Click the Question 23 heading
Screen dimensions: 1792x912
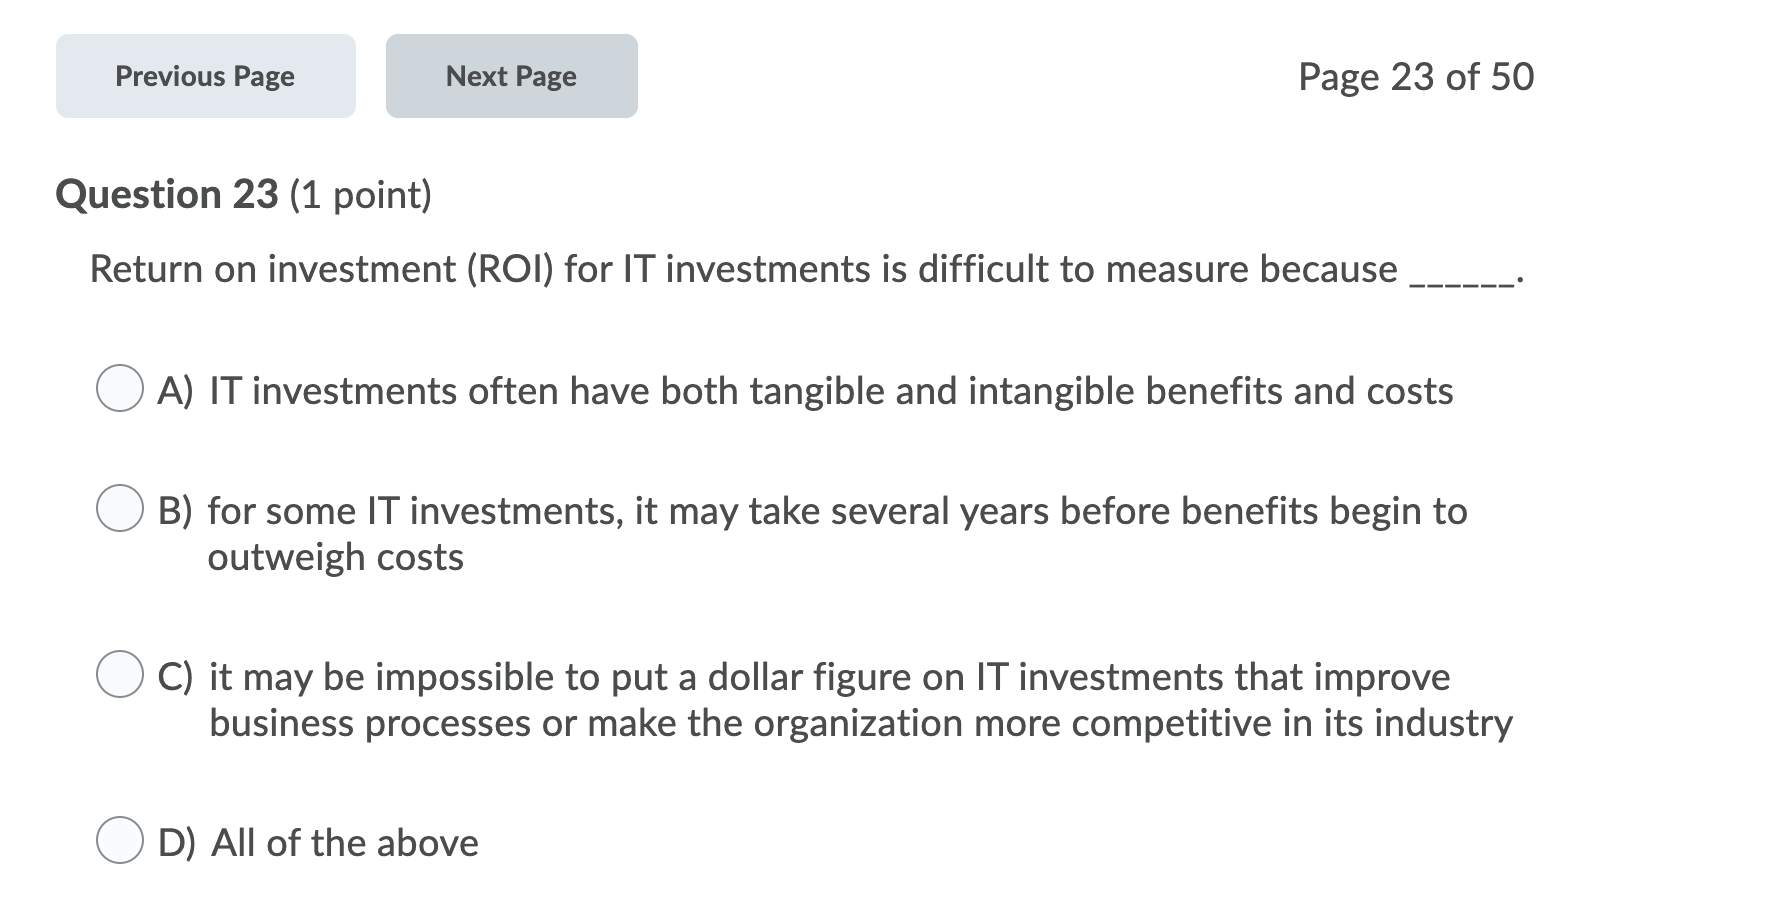point(167,194)
